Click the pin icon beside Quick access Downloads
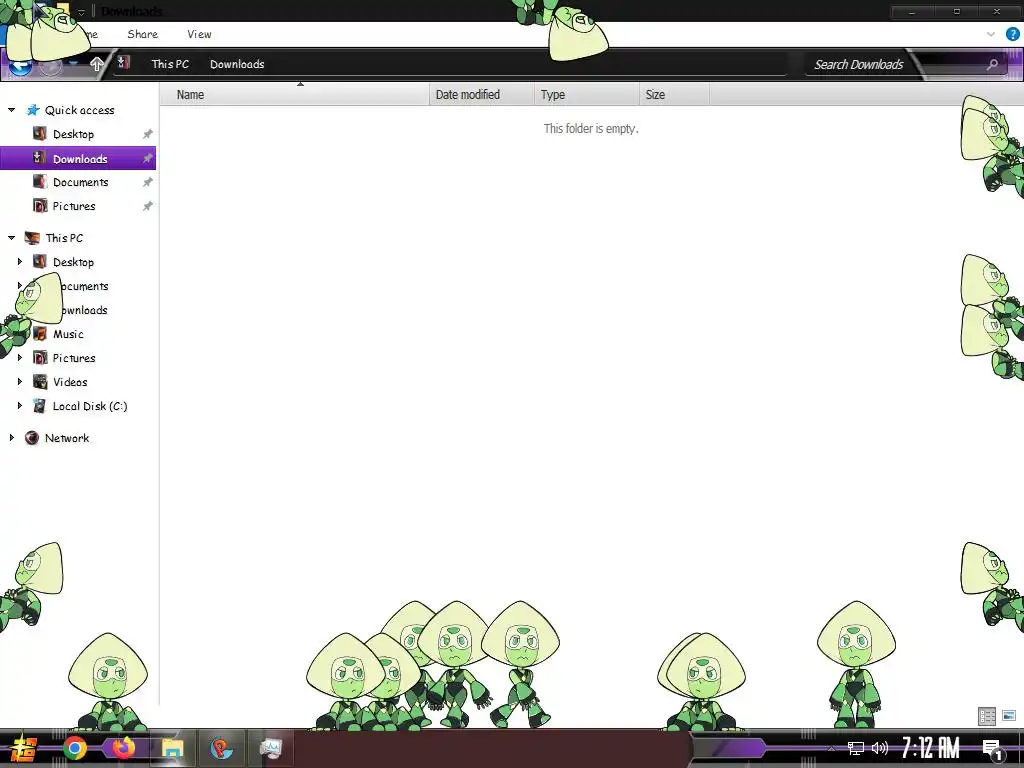The image size is (1024, 768). (x=148, y=159)
